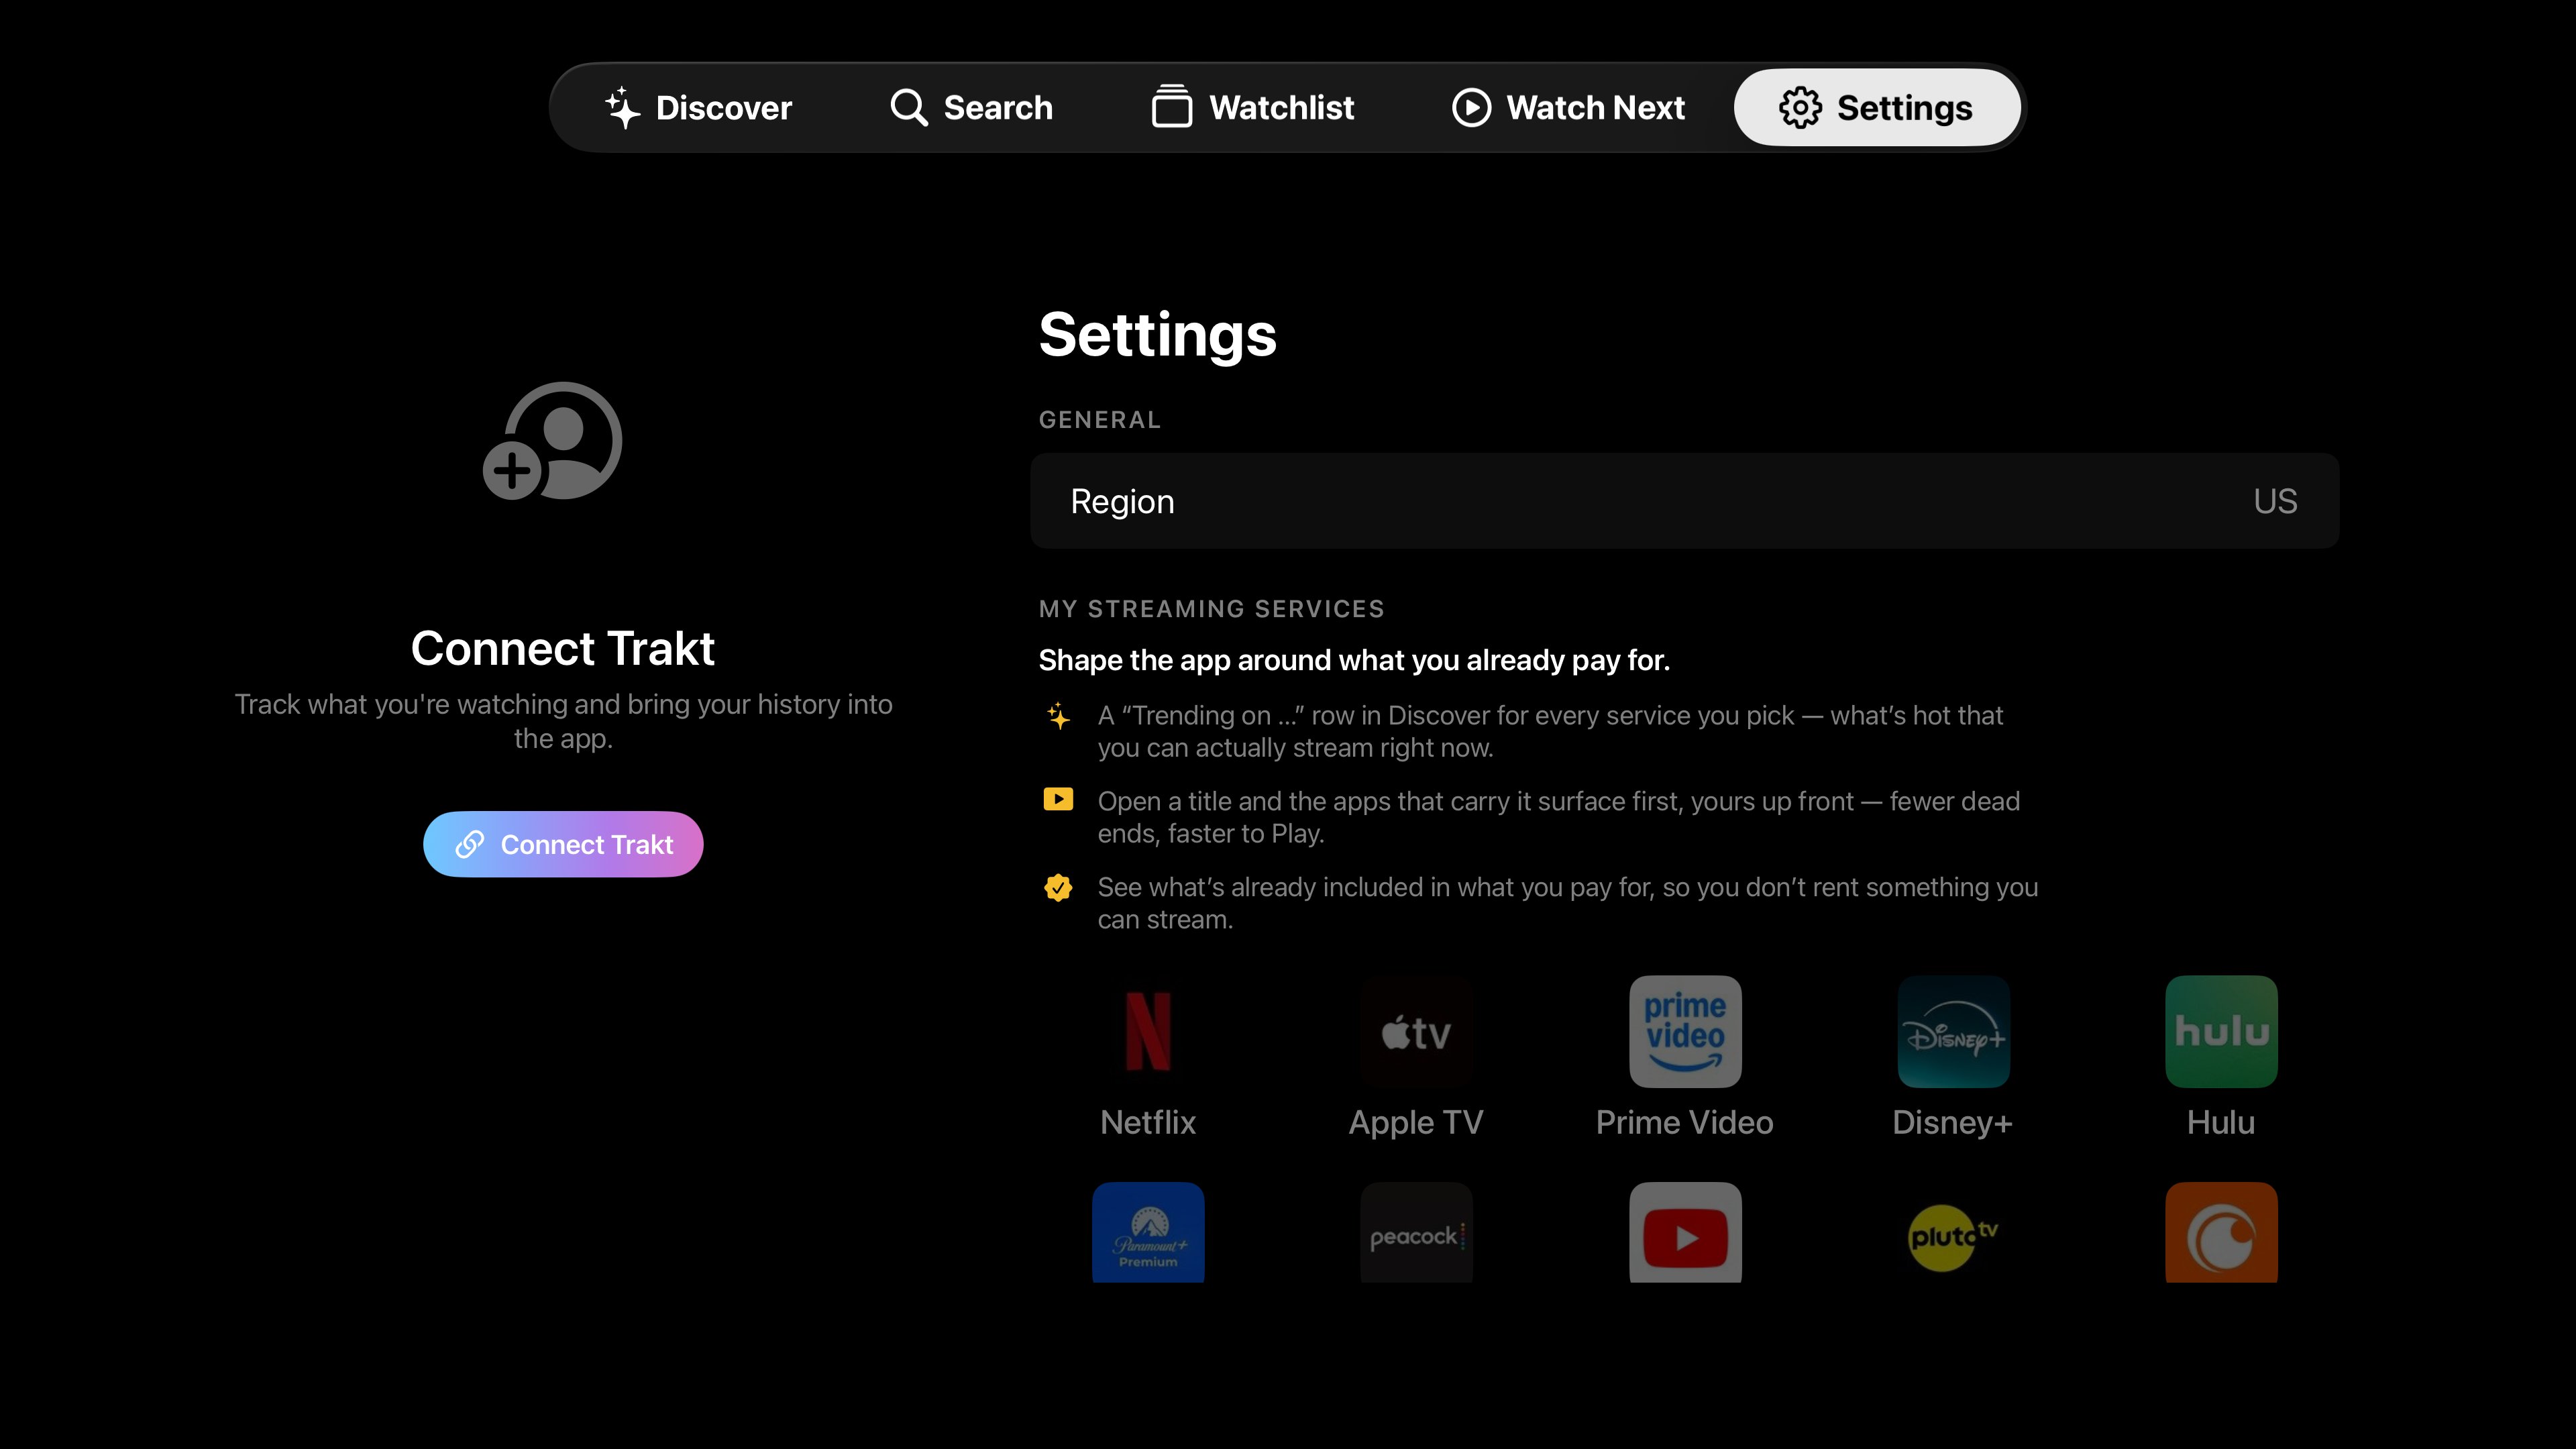
Task: Click the Settings page heading
Action: tap(1157, 335)
